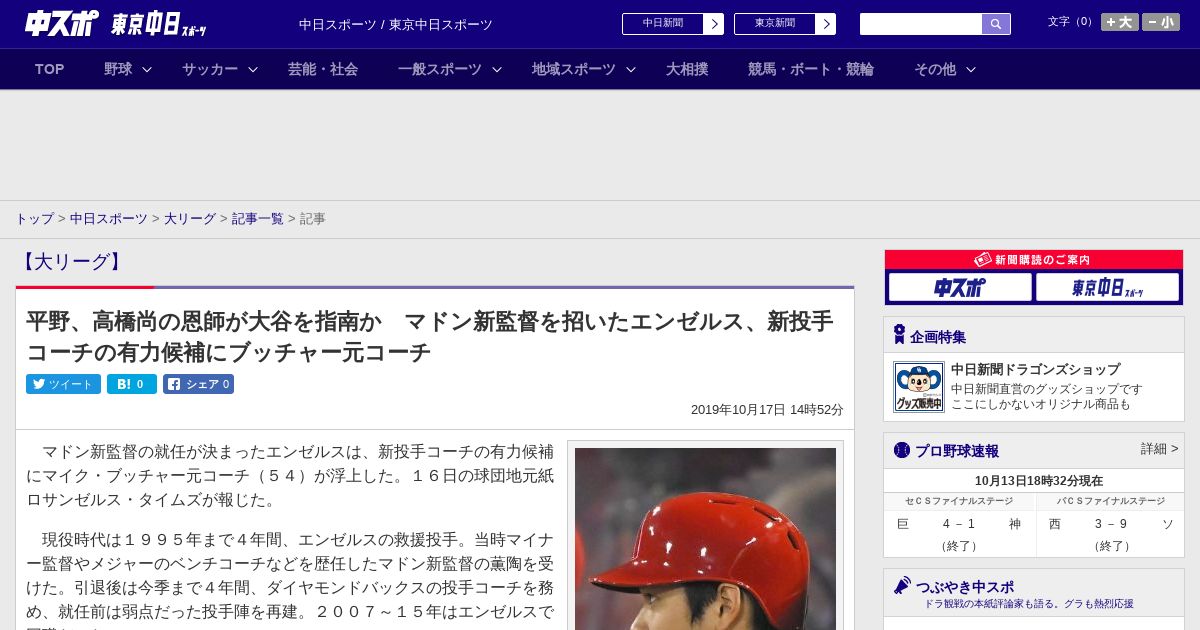Share article via Facebook シェア button
1200x630 pixels.
198,384
